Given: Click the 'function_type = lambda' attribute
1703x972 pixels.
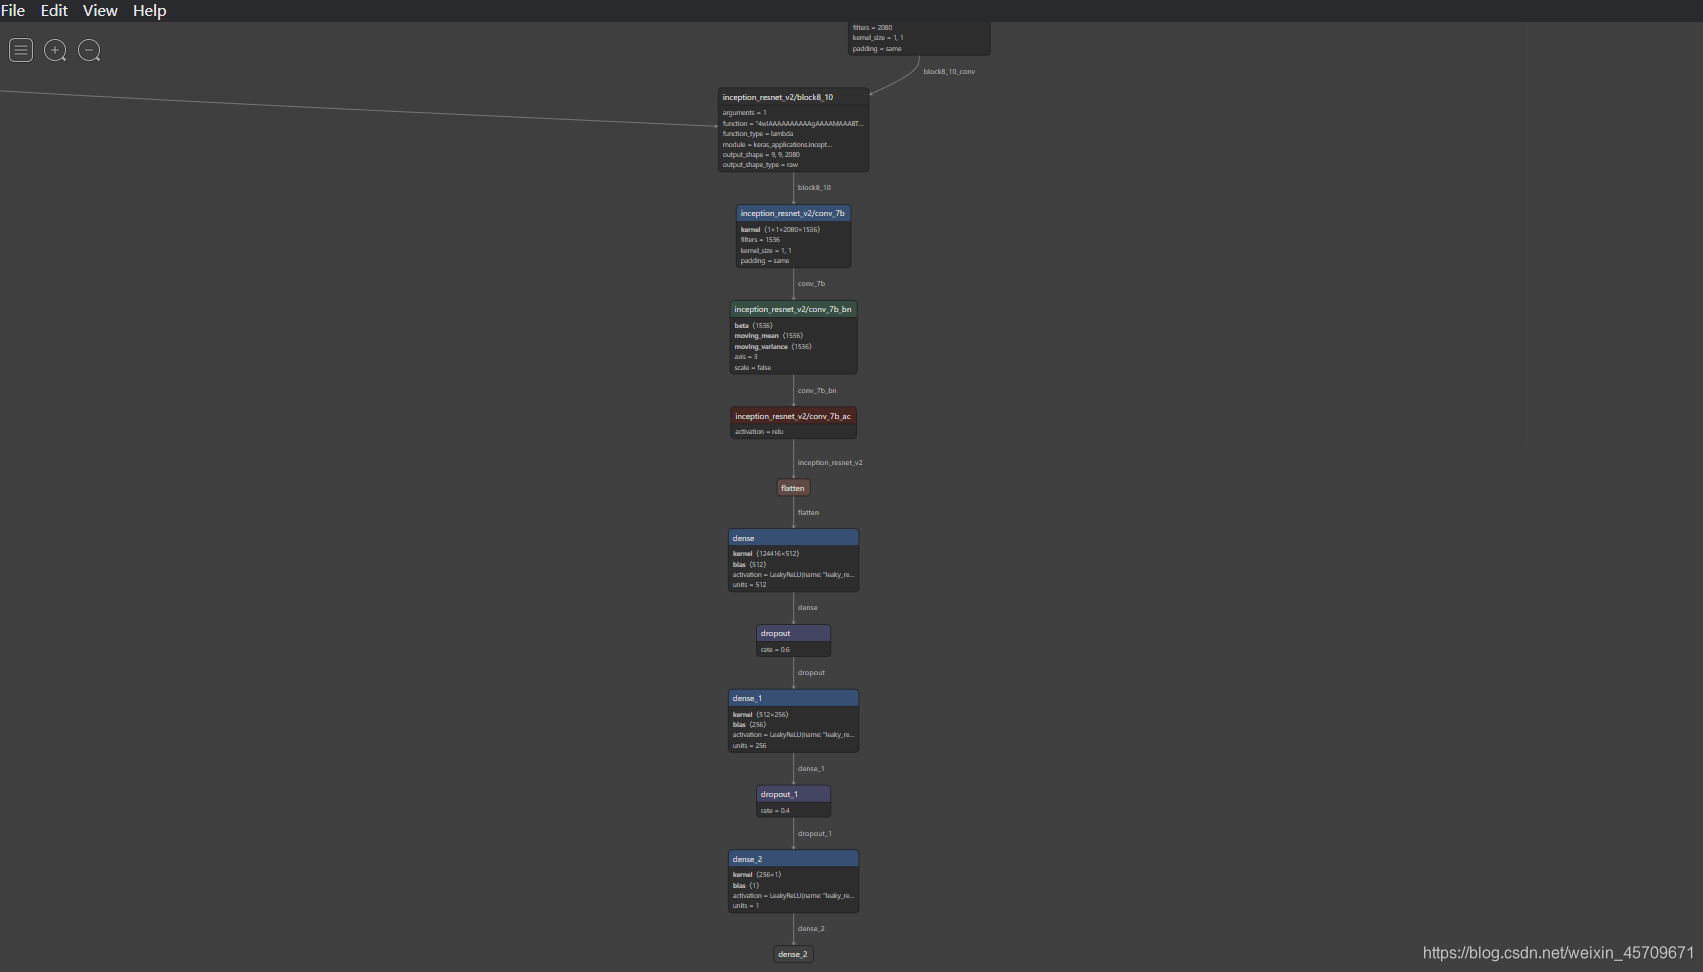Looking at the screenshot, I should pyautogui.click(x=758, y=134).
